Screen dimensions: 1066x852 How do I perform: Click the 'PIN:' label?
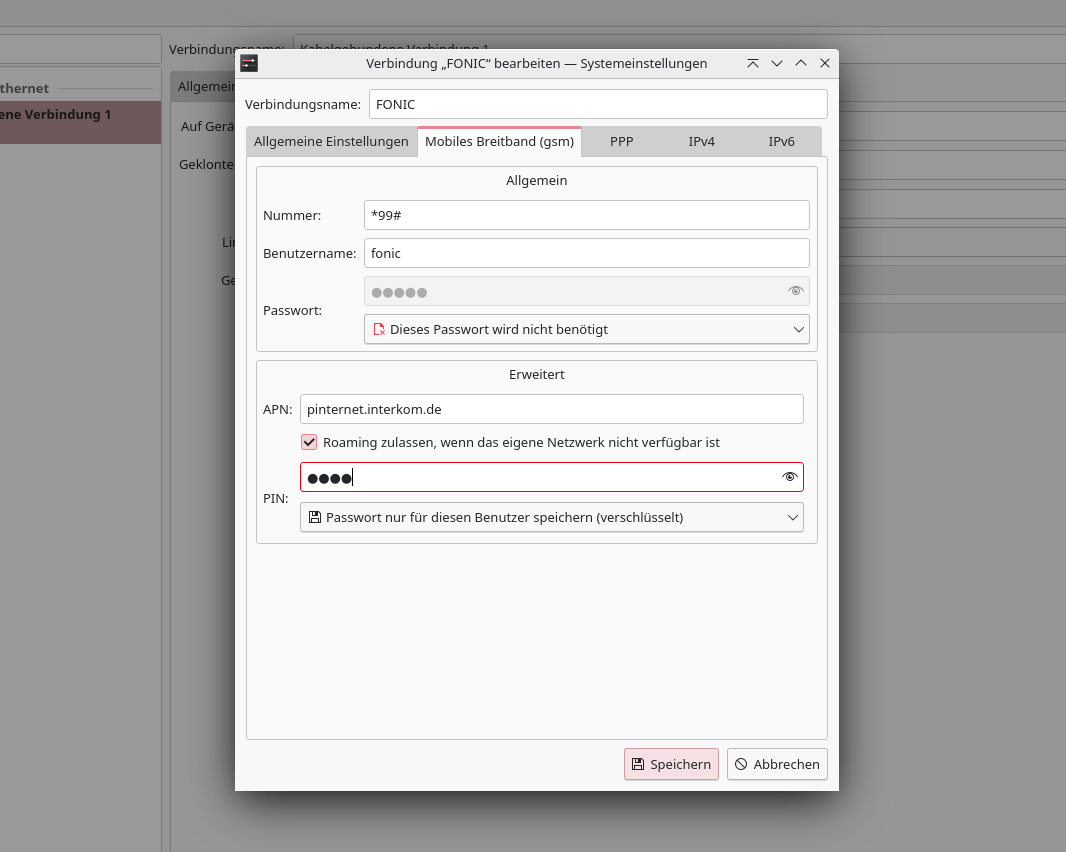coord(275,498)
